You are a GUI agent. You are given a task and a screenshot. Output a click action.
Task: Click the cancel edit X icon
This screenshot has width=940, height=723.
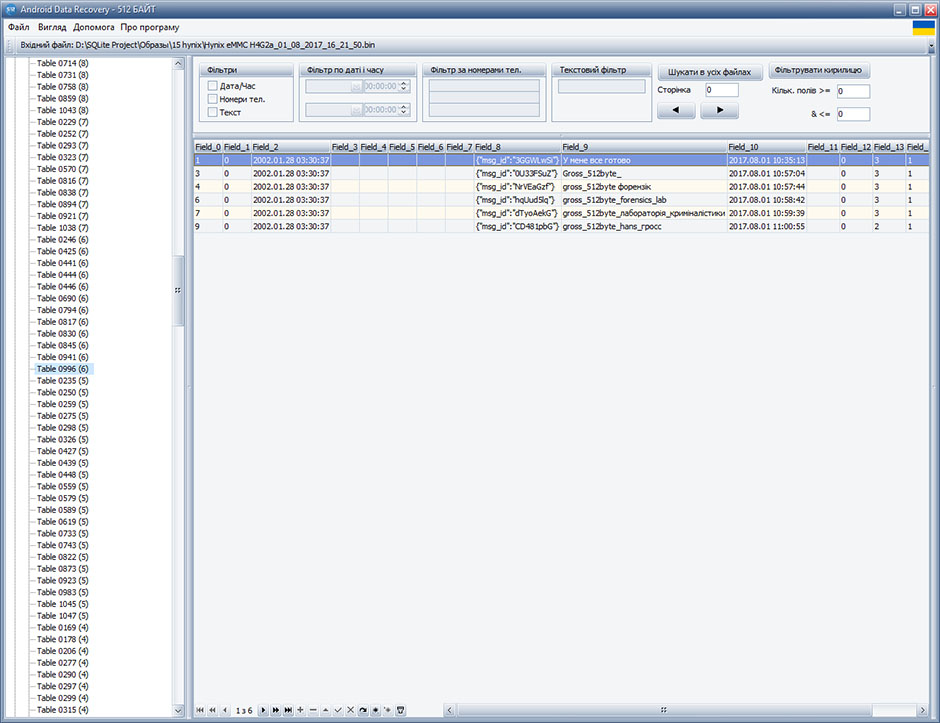point(350,710)
